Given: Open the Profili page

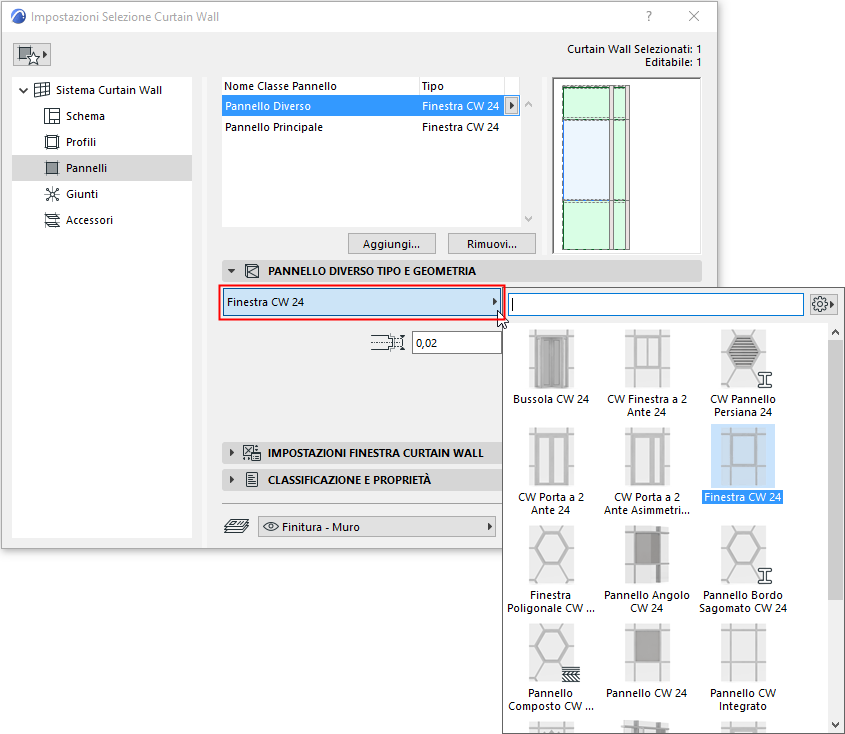Looking at the screenshot, I should (81, 142).
